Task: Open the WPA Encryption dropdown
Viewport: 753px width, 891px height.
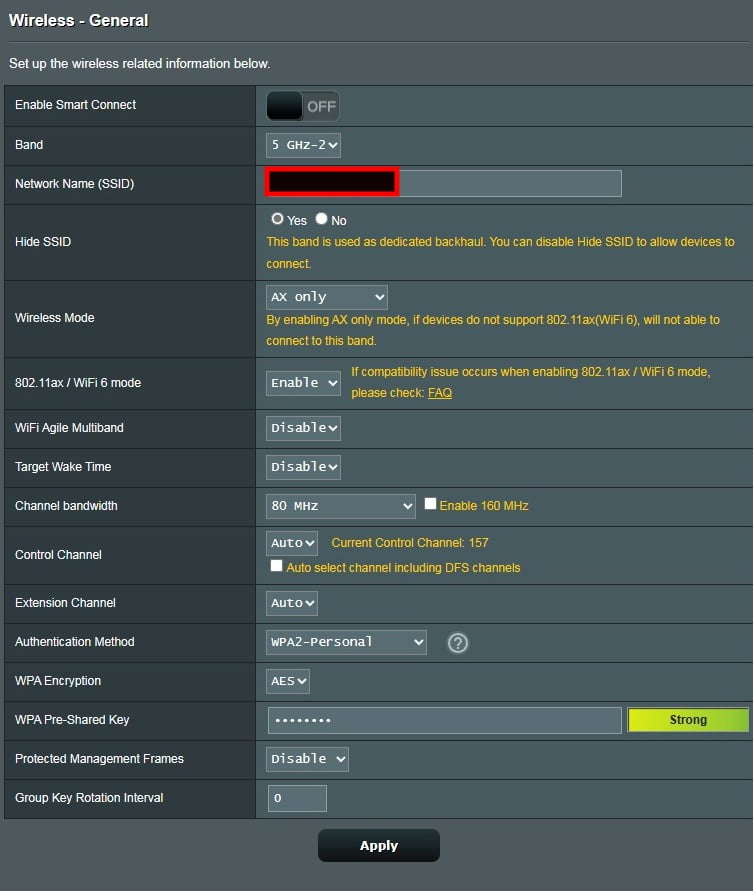Action: [288, 681]
